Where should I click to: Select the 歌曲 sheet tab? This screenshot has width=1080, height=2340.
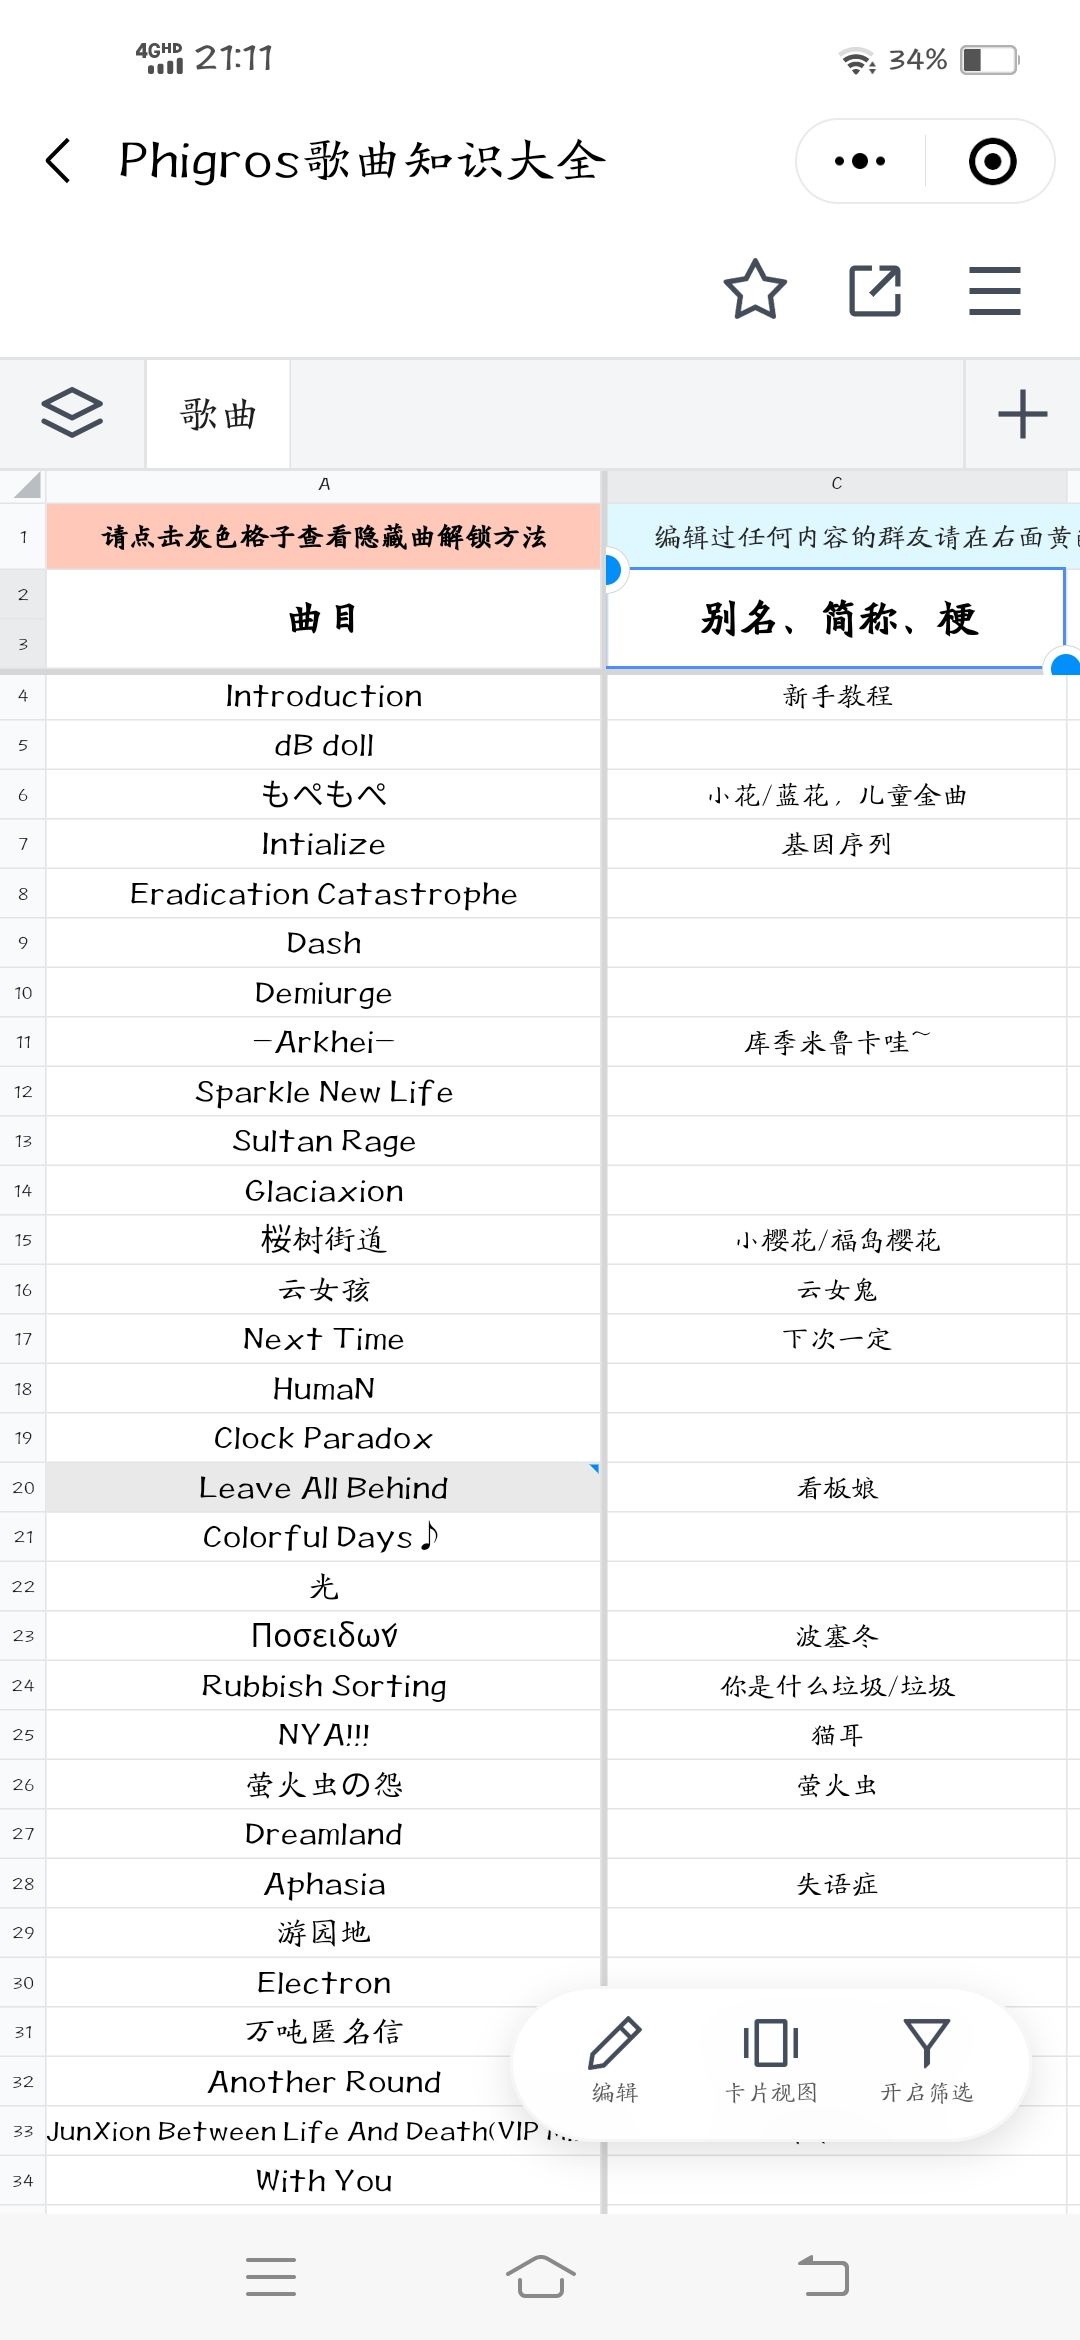(218, 414)
